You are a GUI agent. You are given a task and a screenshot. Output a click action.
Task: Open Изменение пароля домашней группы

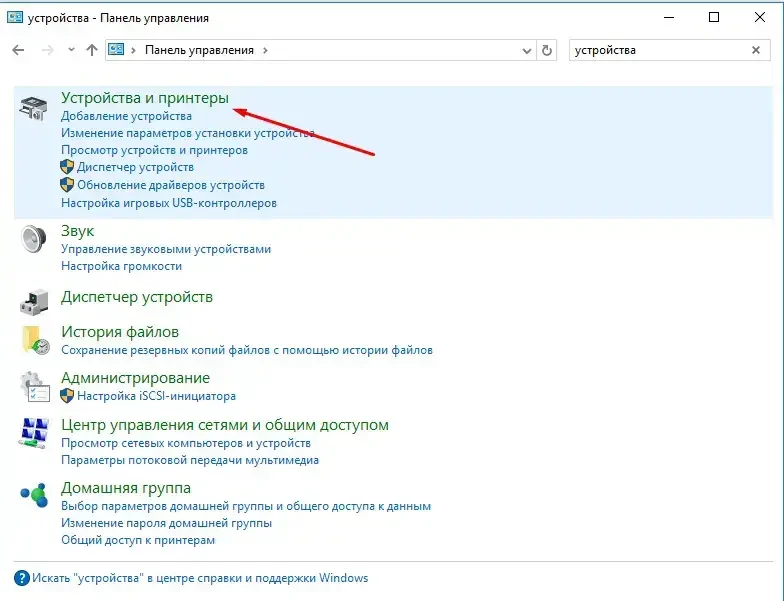click(166, 523)
